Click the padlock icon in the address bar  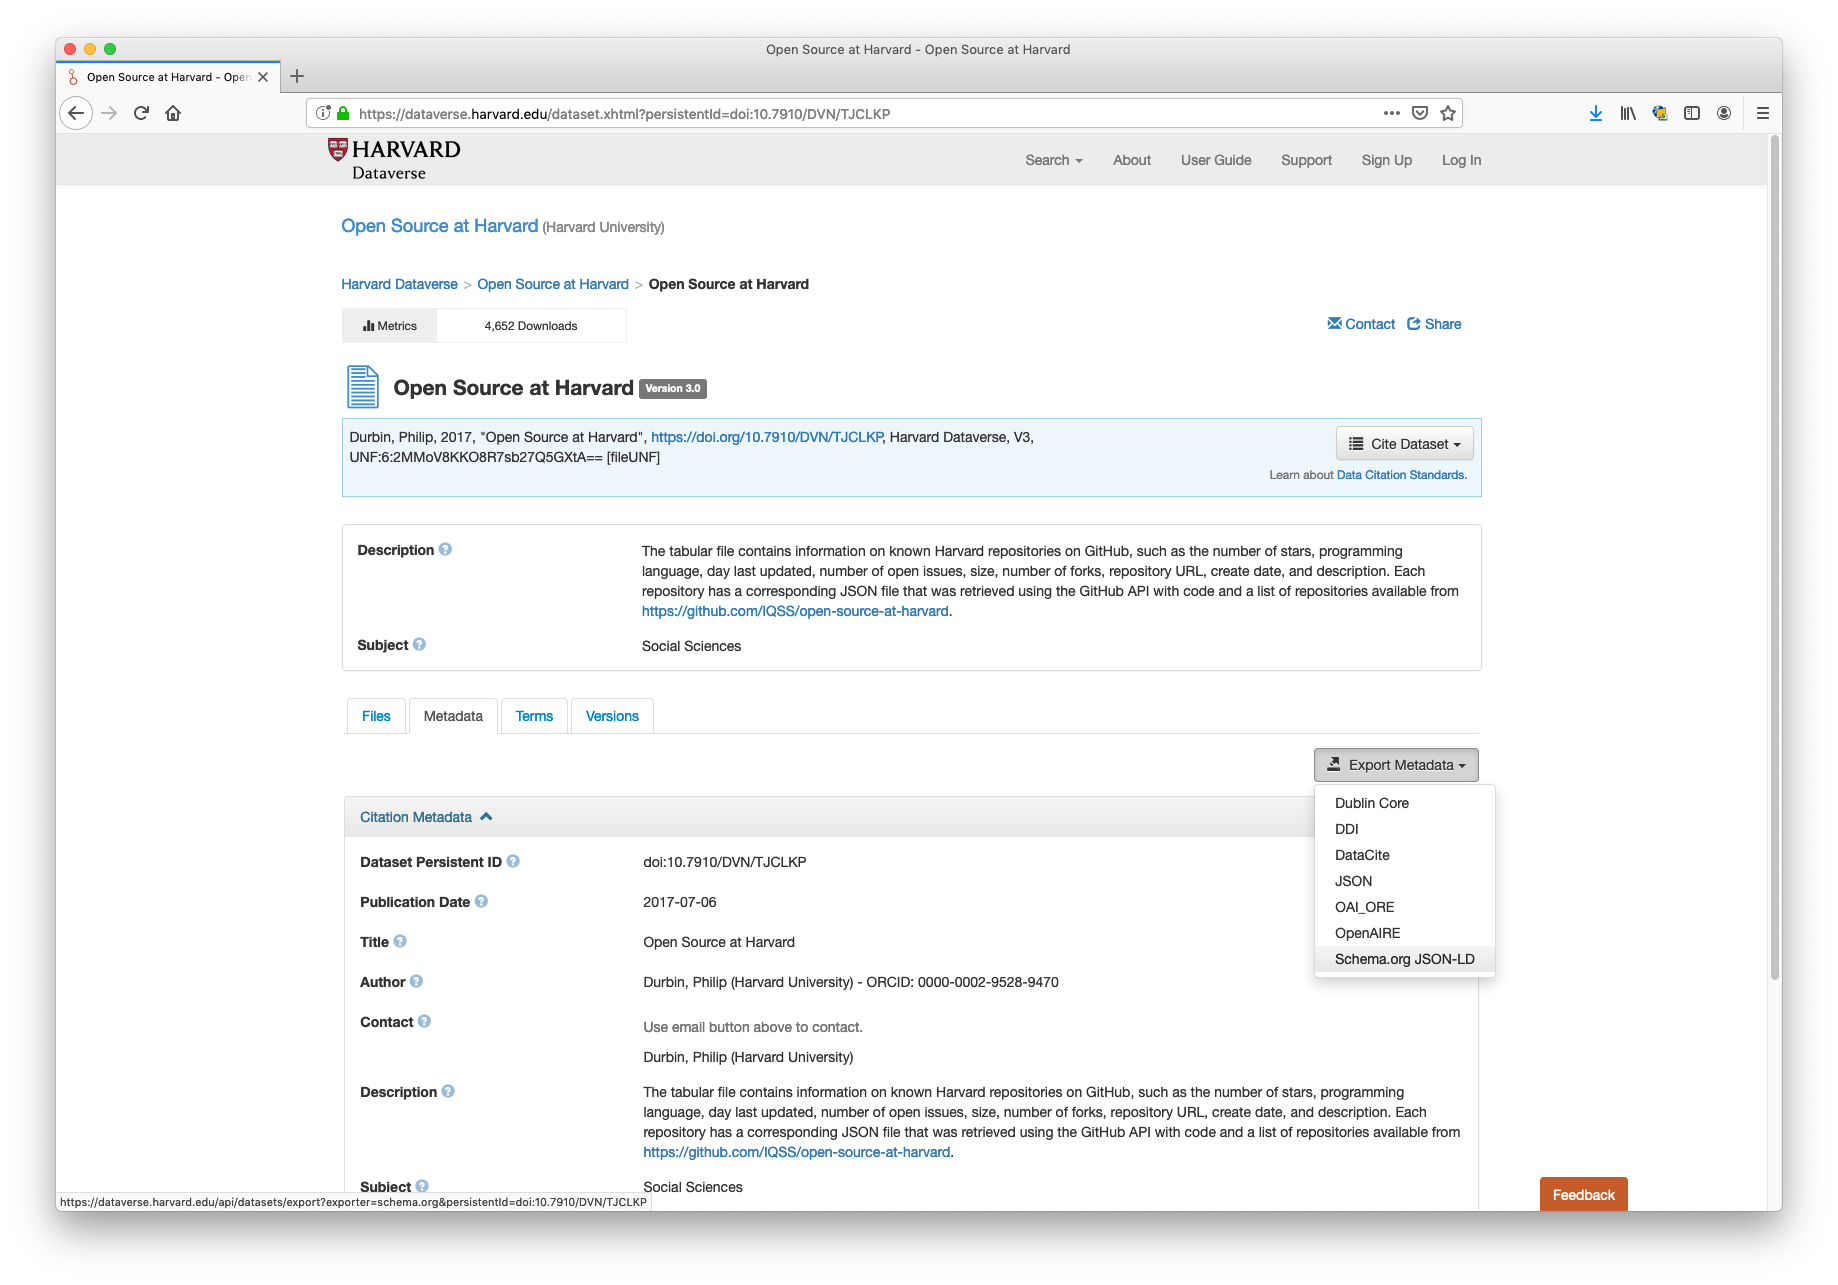(x=341, y=113)
